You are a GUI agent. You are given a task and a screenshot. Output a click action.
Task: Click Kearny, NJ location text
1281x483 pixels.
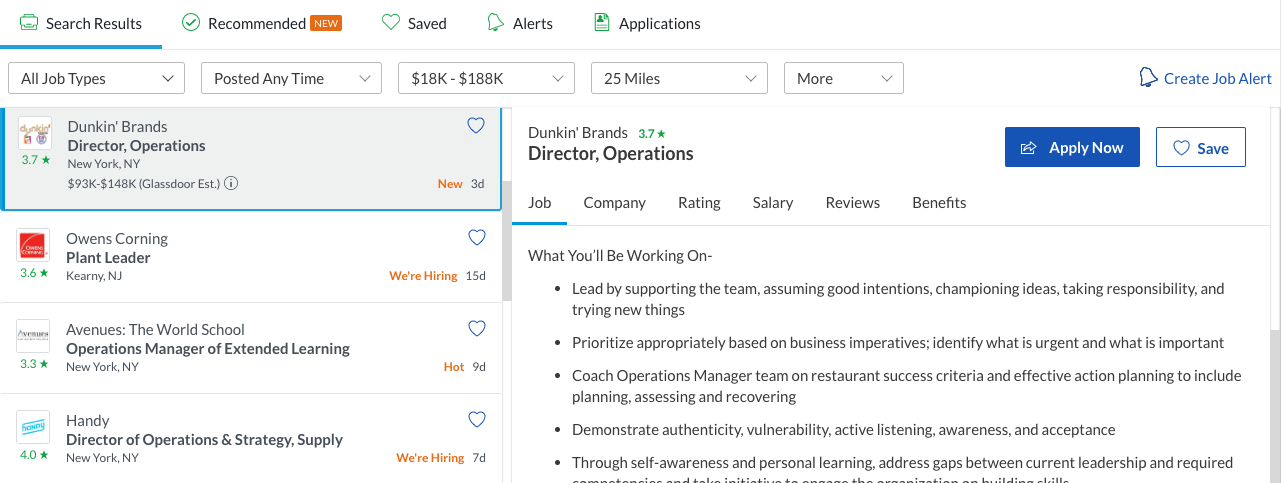coord(94,276)
